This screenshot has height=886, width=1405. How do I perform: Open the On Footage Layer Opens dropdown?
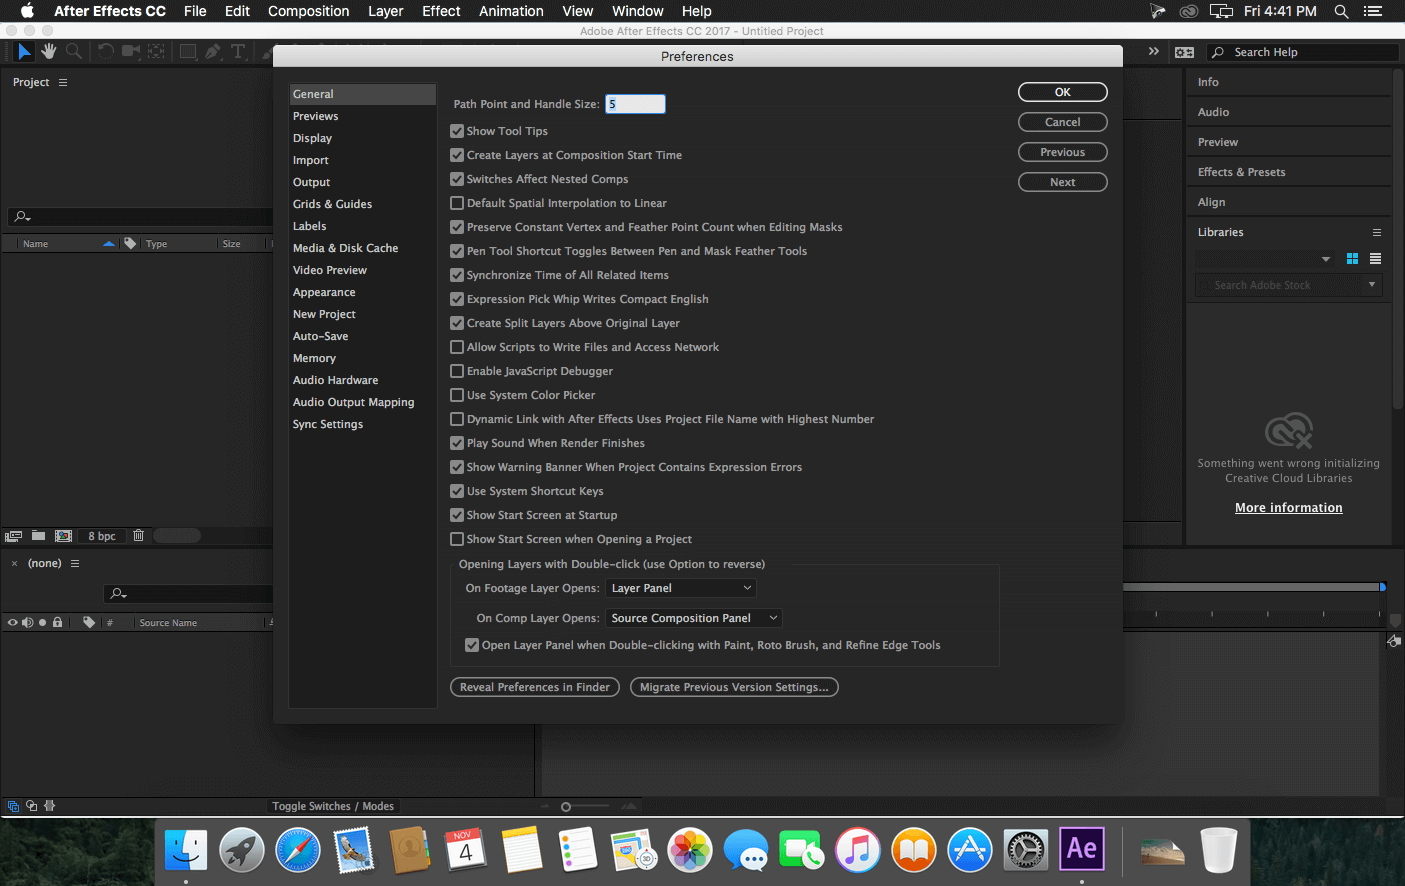pyautogui.click(x=681, y=588)
